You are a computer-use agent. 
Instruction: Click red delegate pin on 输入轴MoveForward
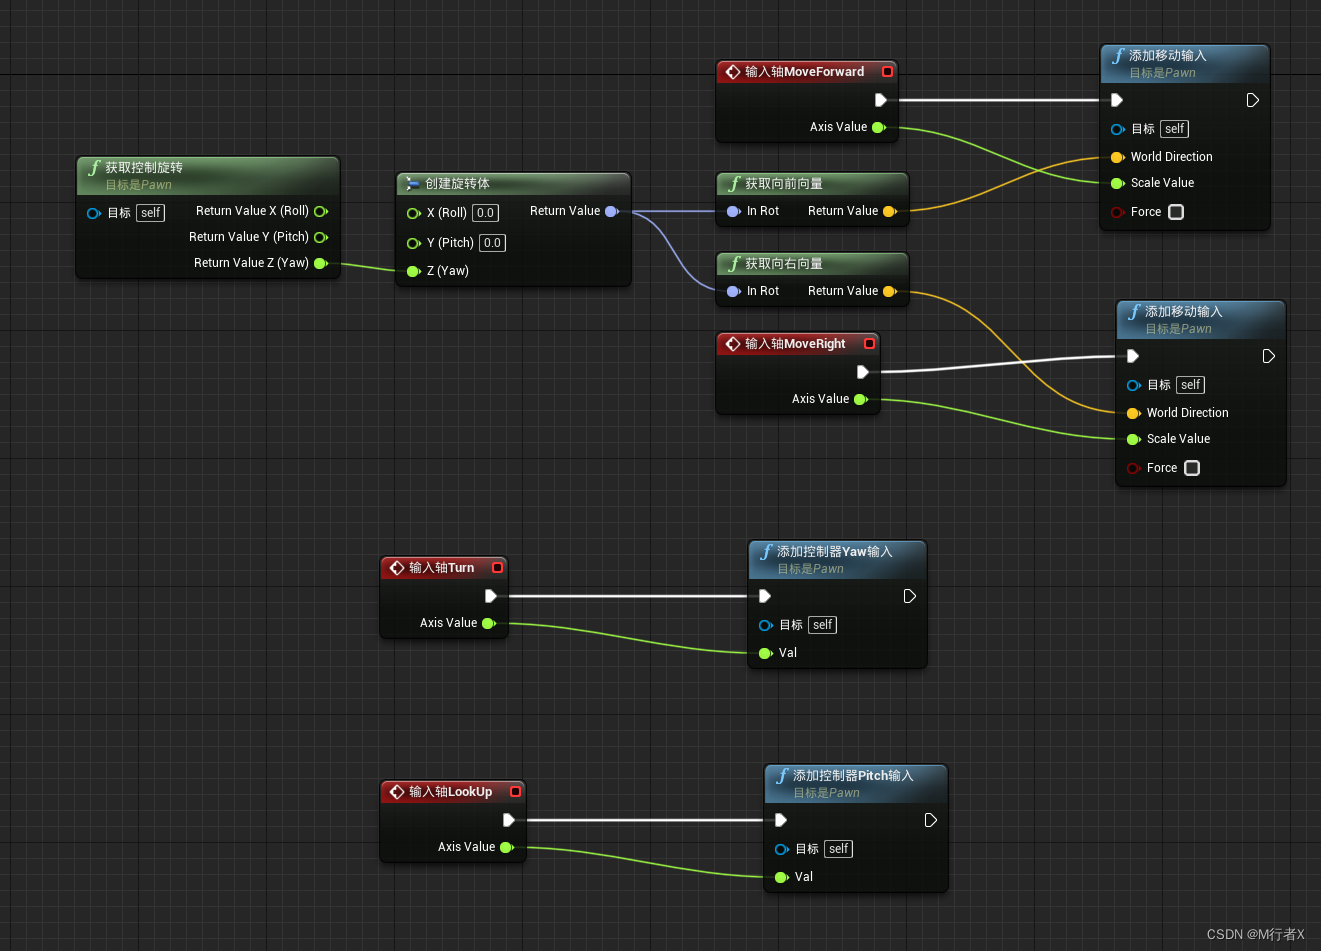point(887,72)
